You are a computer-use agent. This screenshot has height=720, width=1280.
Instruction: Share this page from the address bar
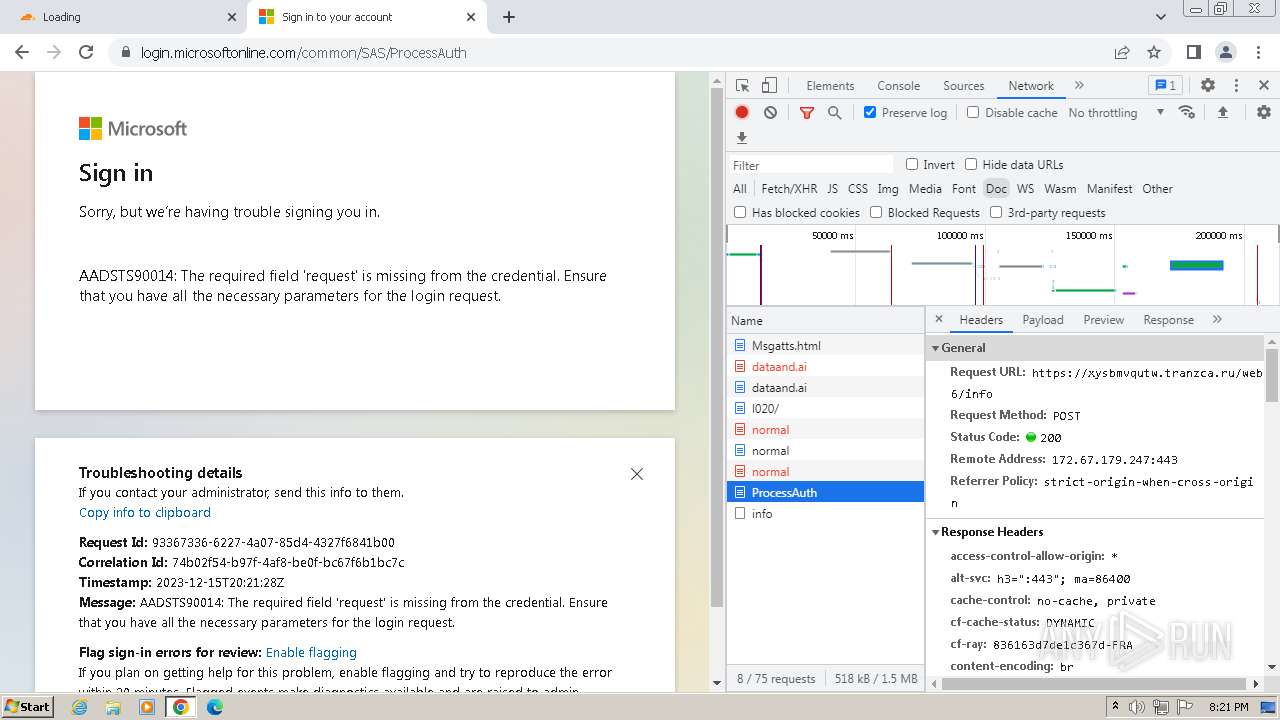pyautogui.click(x=1122, y=52)
